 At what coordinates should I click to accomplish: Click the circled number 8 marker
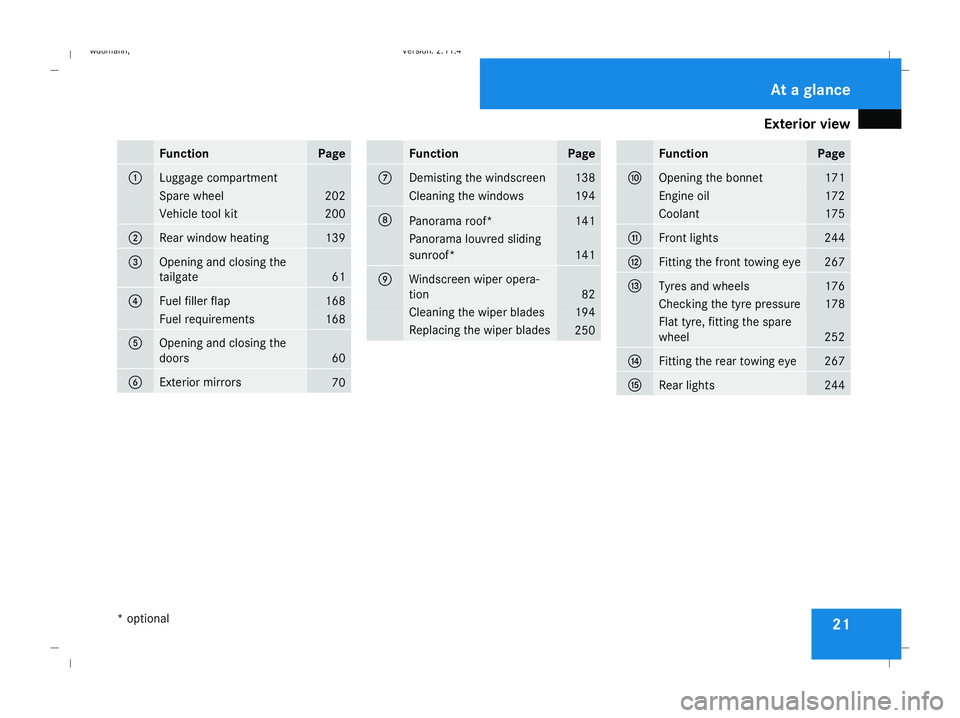[385, 220]
